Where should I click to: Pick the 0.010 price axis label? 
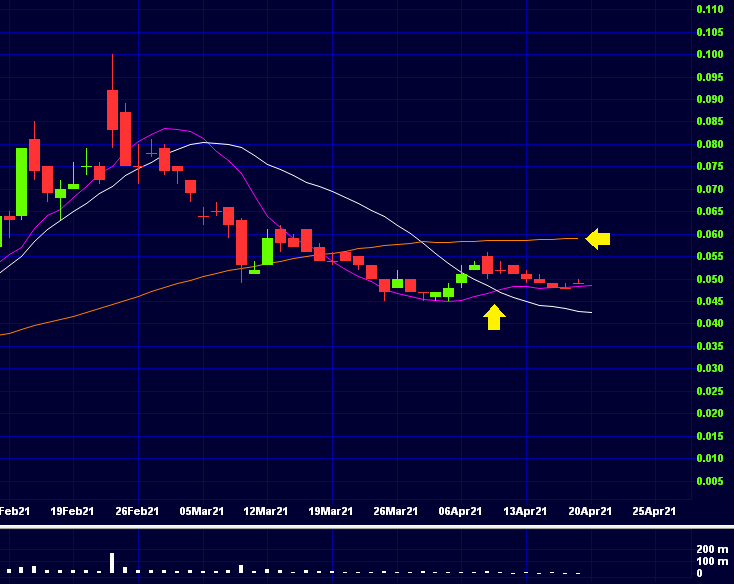point(710,458)
